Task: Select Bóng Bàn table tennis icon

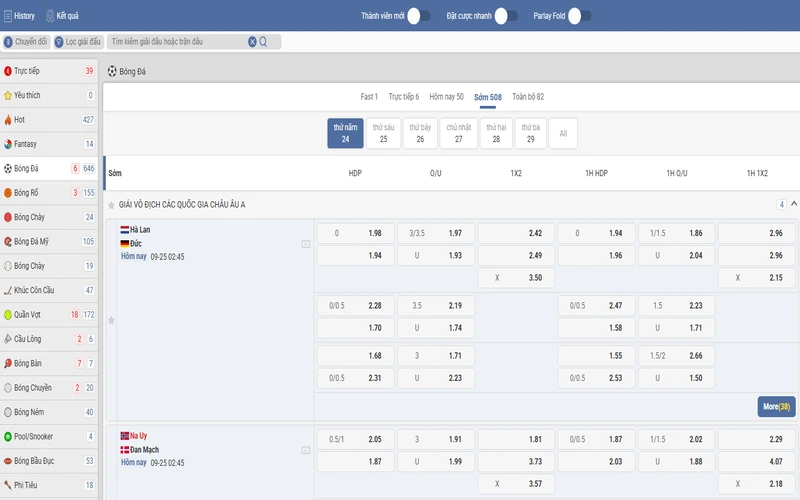Action: pos(8,363)
